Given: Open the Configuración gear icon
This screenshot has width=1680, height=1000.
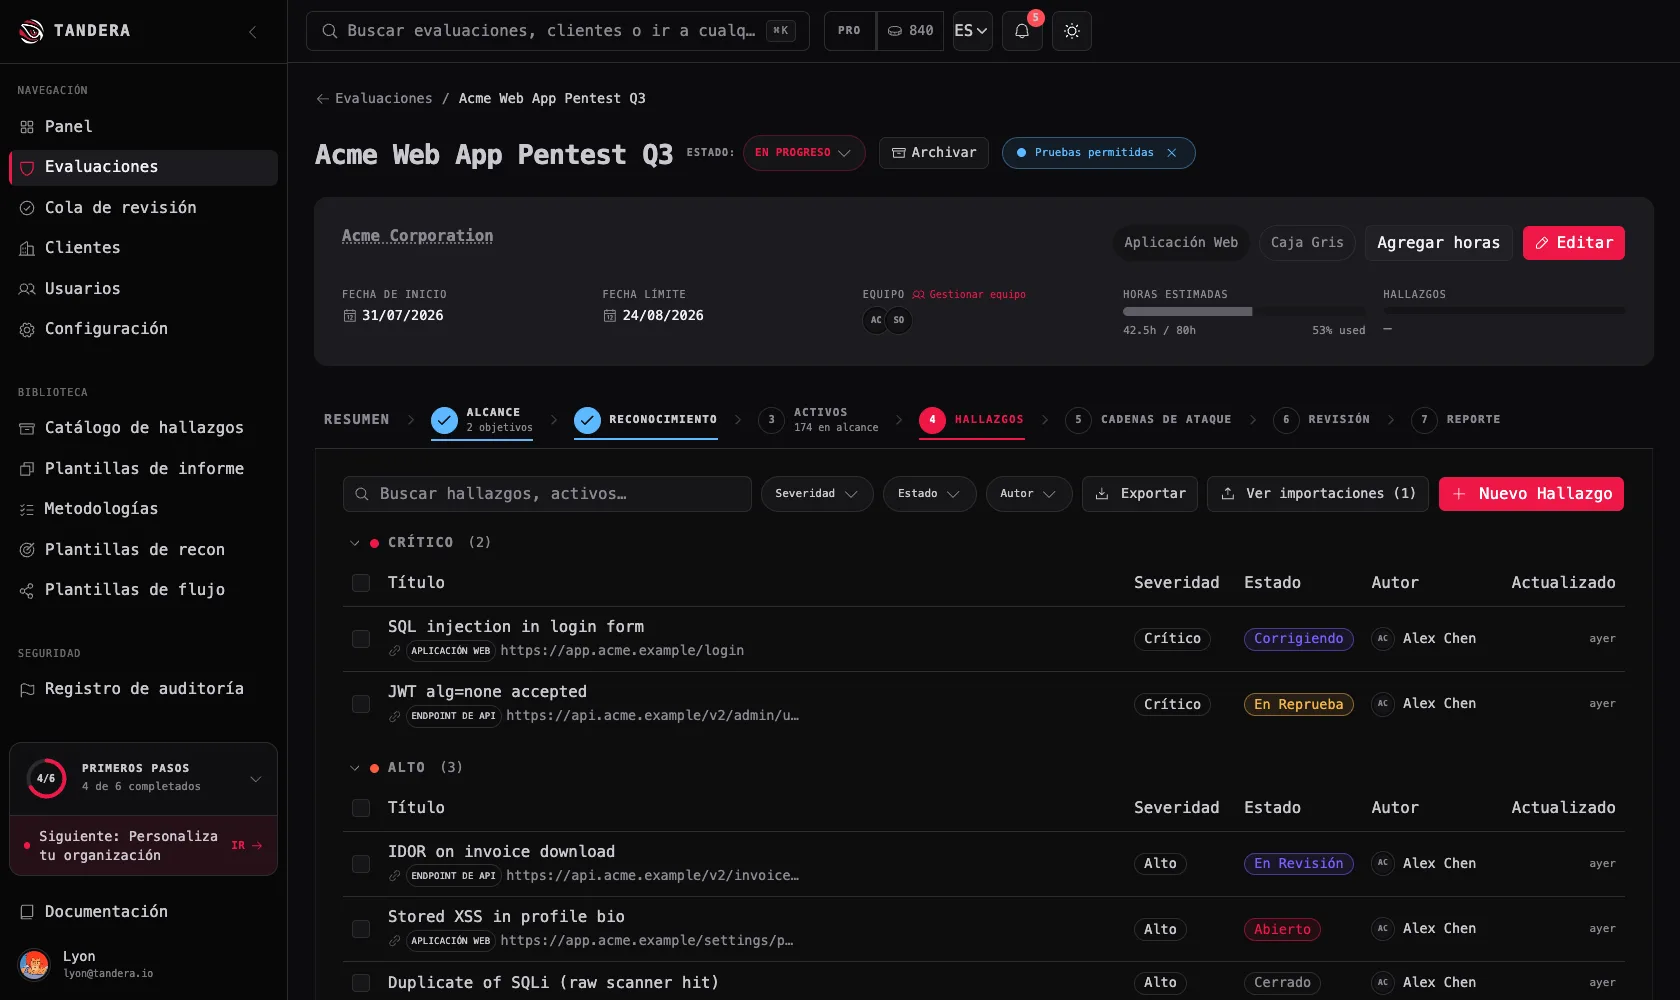Looking at the screenshot, I should pos(27,329).
